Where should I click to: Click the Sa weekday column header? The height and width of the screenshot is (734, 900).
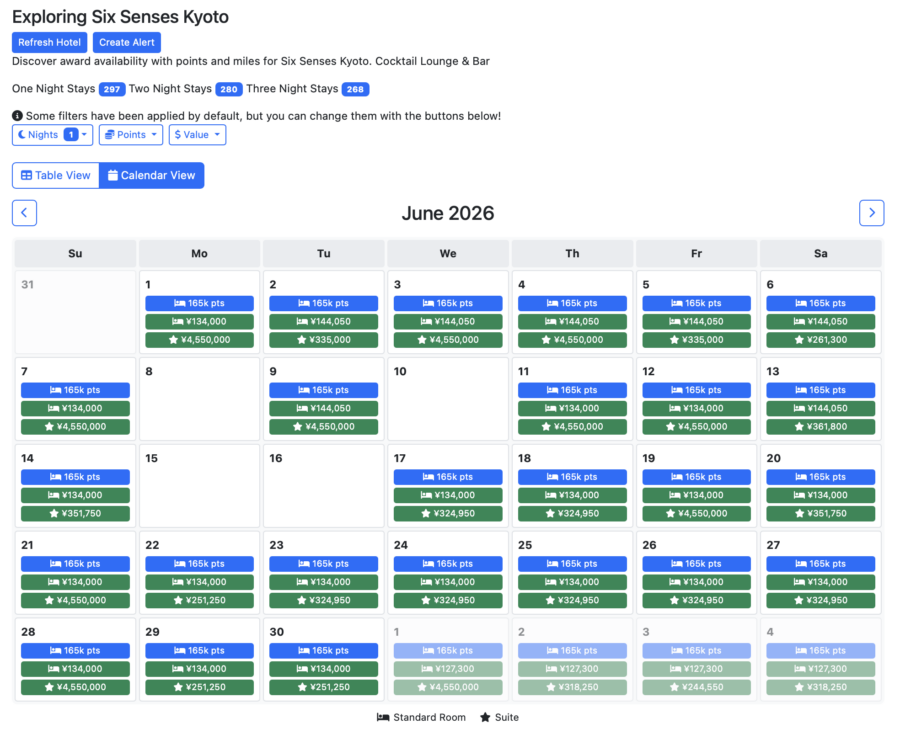coord(821,254)
